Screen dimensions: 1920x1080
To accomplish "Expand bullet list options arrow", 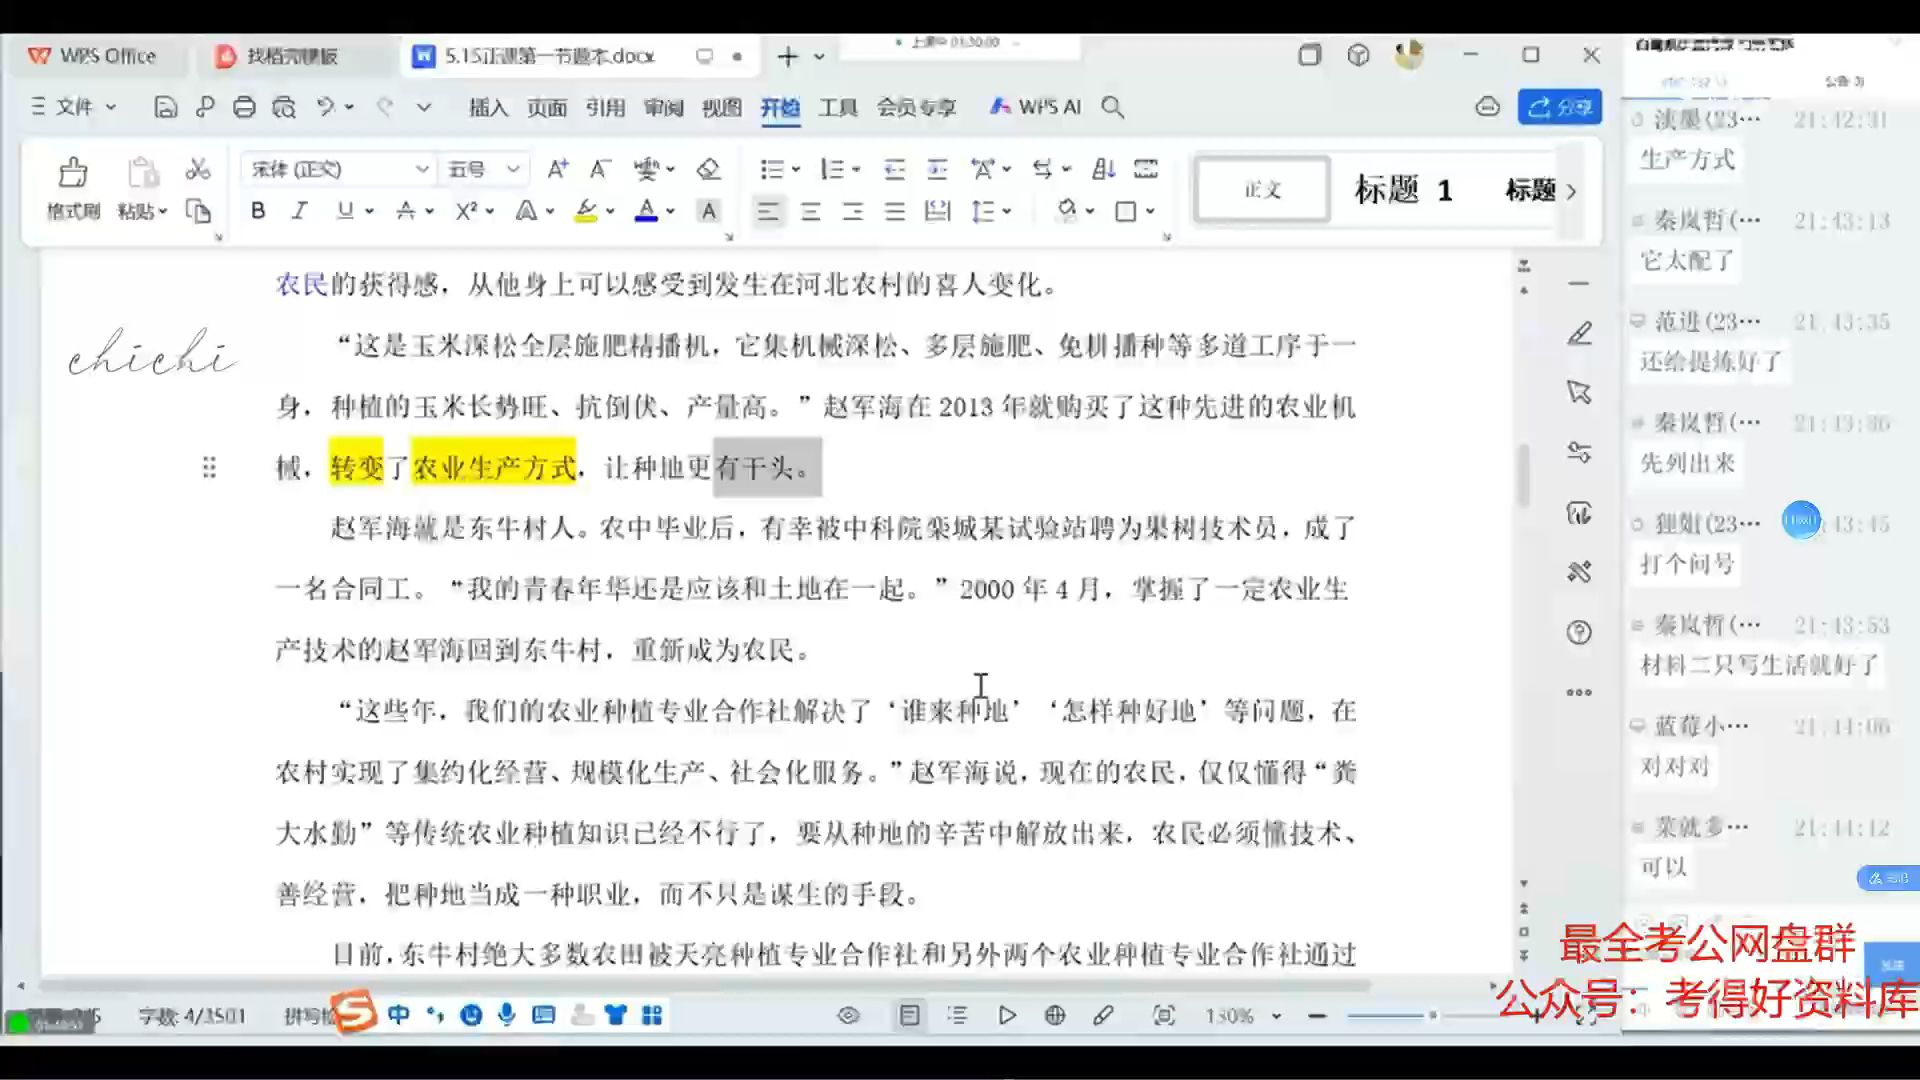I will click(796, 169).
